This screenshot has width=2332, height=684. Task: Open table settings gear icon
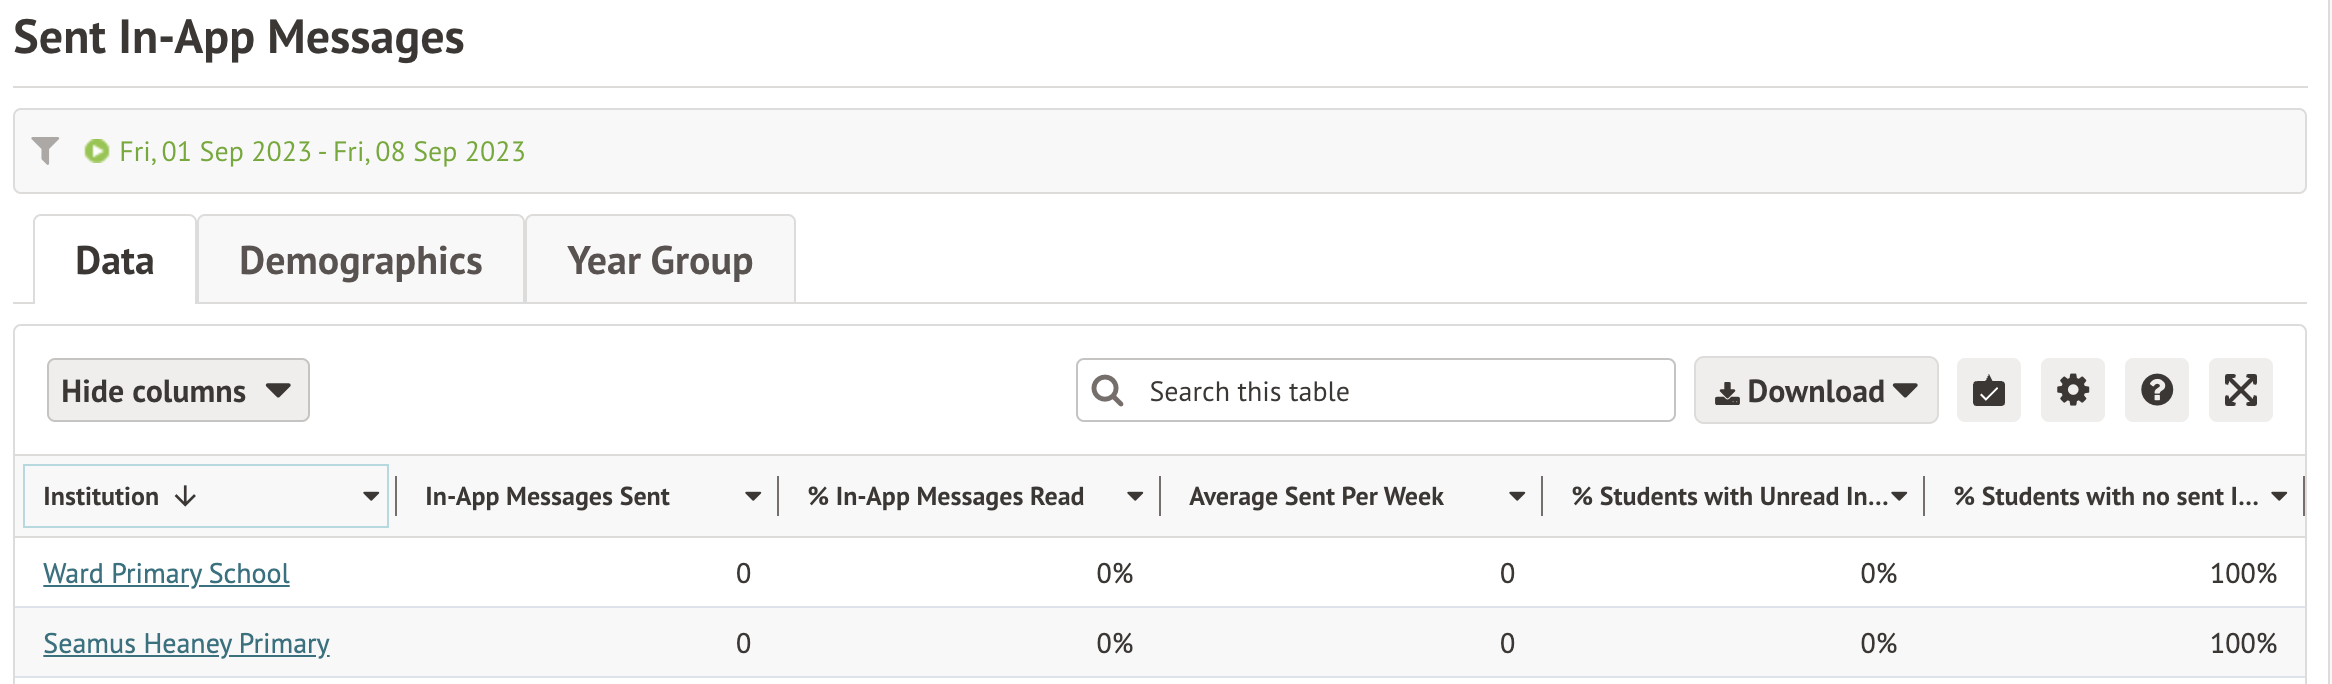click(x=2072, y=390)
